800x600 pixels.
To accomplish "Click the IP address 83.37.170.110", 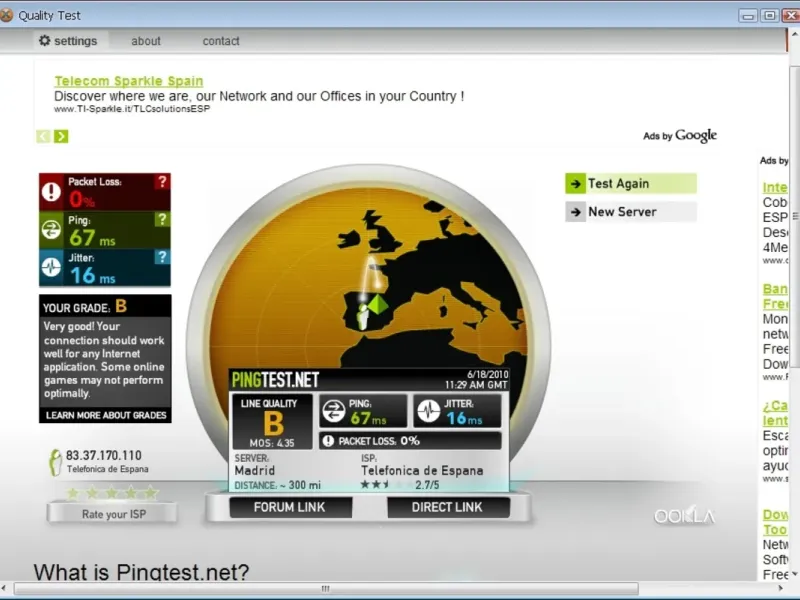I will click(x=104, y=455).
